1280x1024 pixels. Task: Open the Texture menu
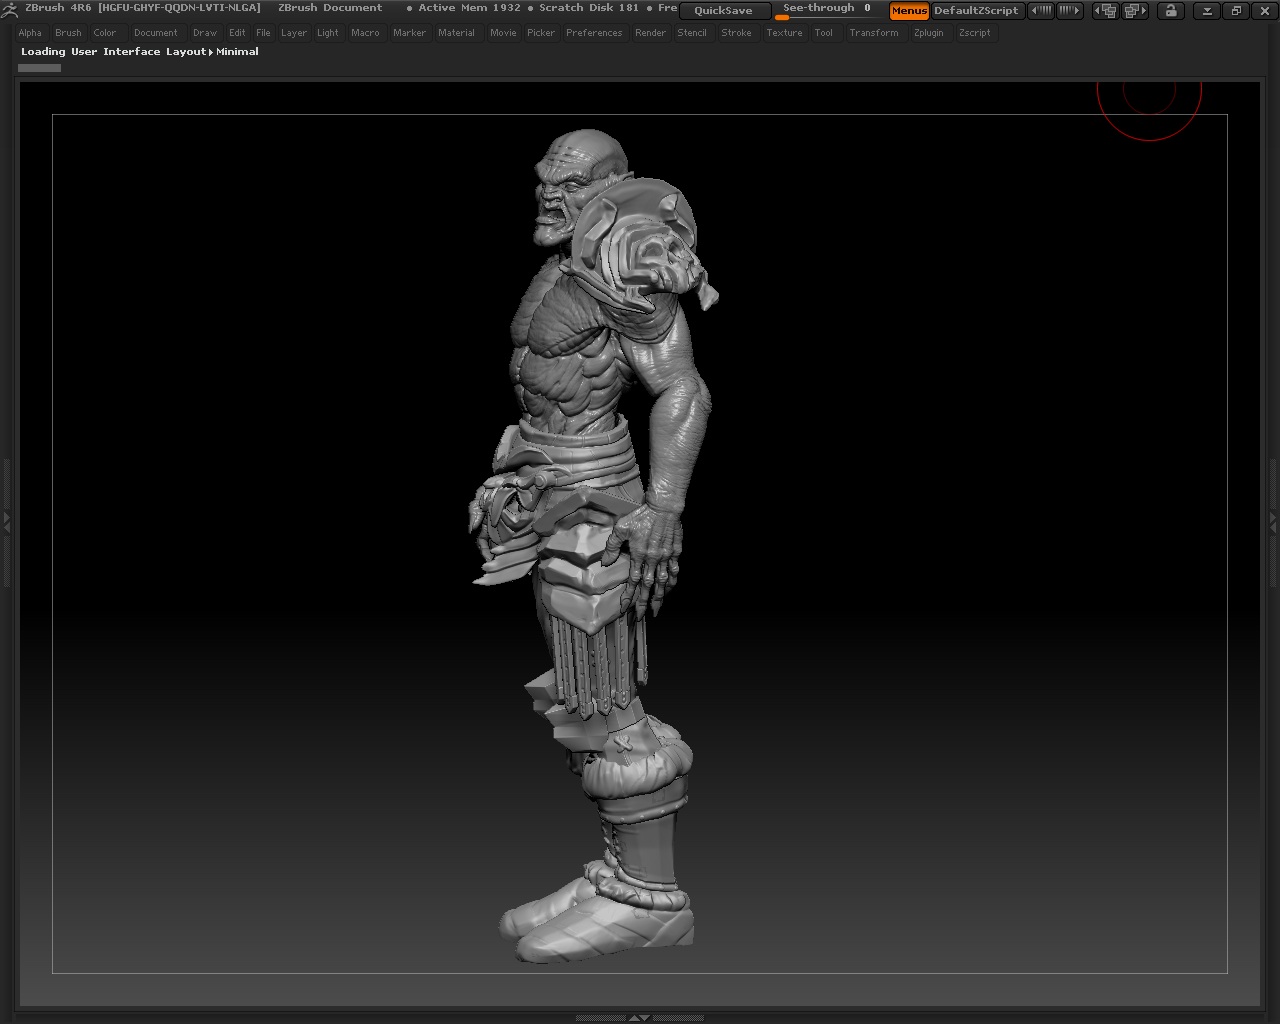click(785, 33)
